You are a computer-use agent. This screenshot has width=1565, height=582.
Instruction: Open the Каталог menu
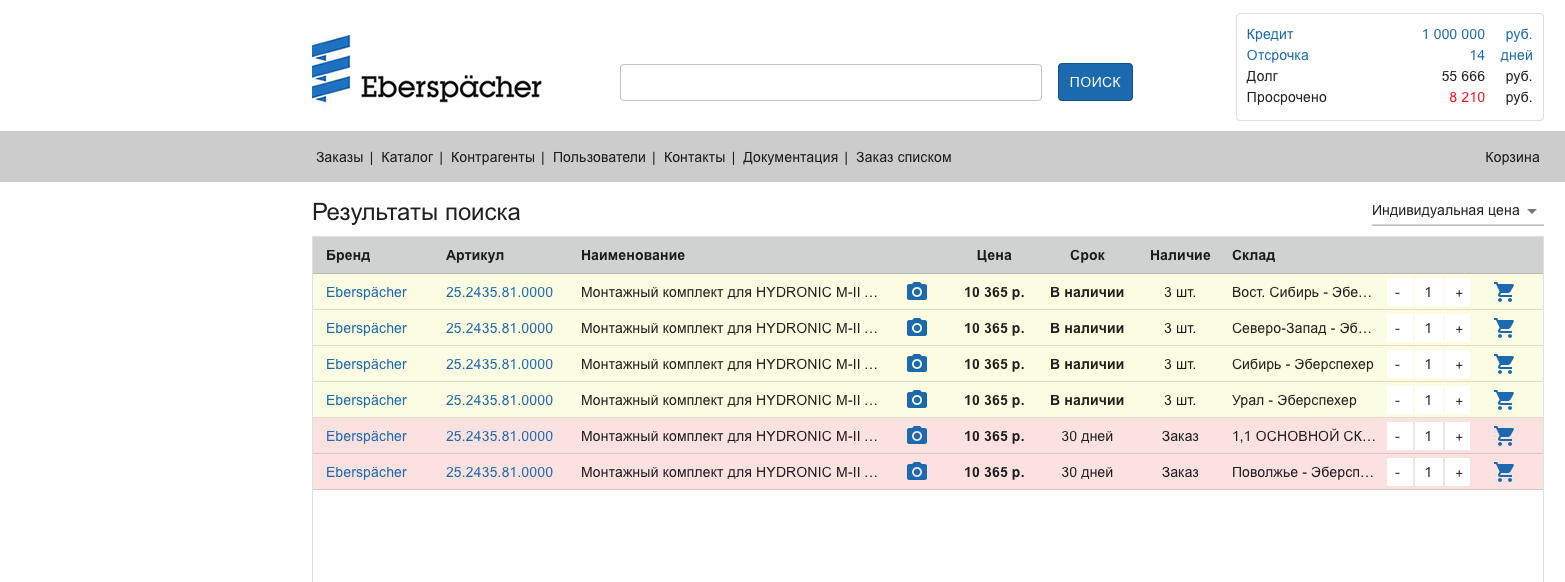pos(407,157)
